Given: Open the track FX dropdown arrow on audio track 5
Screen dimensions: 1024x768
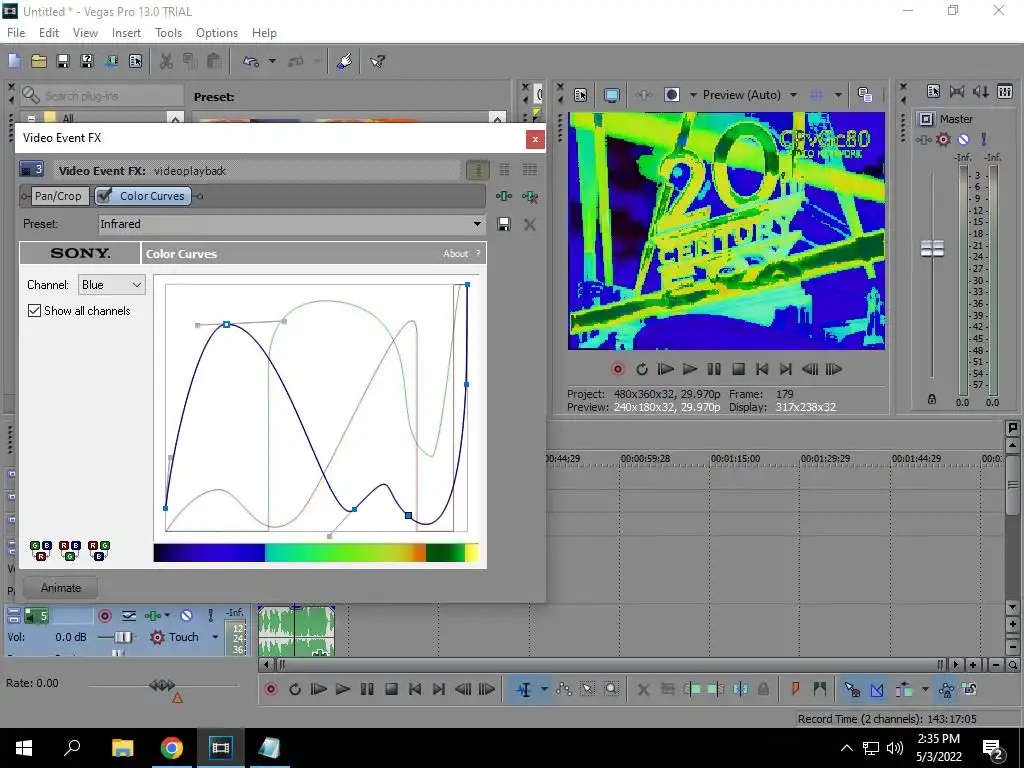Looking at the screenshot, I should click(x=167, y=616).
